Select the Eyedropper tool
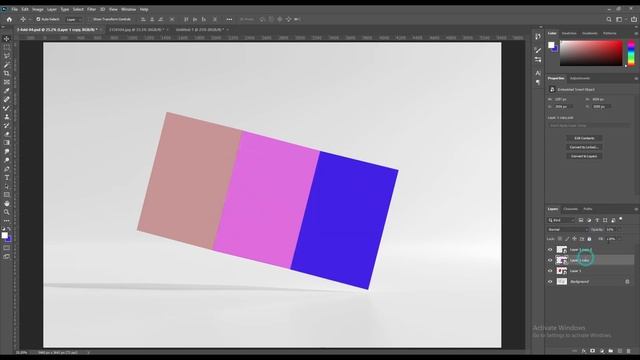Screen dimensions: 640x360 [x=7, y=91]
